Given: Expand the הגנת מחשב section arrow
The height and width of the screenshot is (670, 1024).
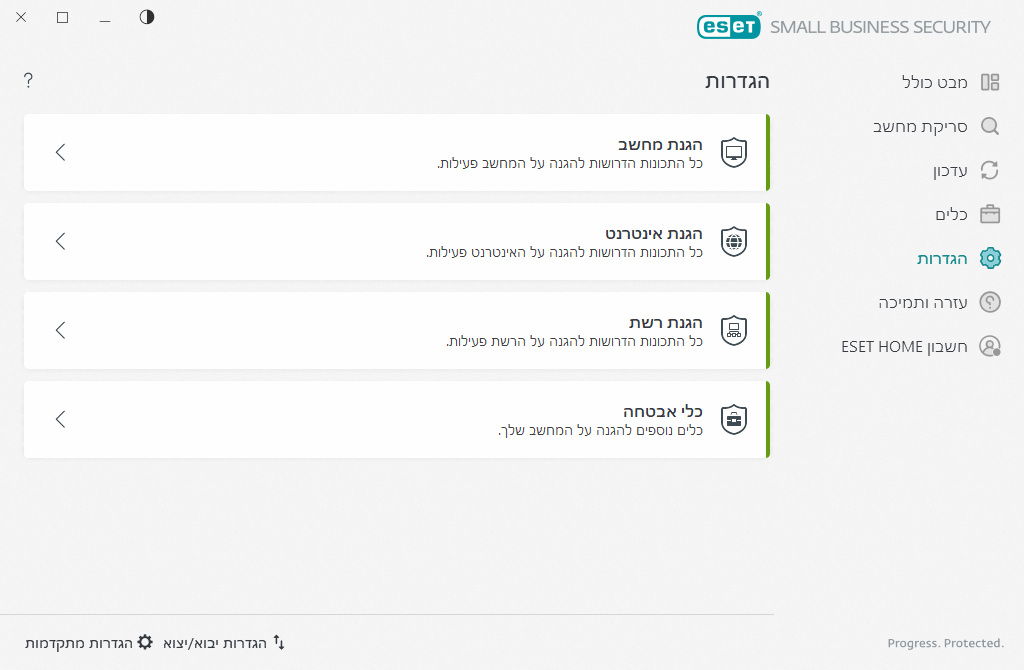Looking at the screenshot, I should 61,152.
